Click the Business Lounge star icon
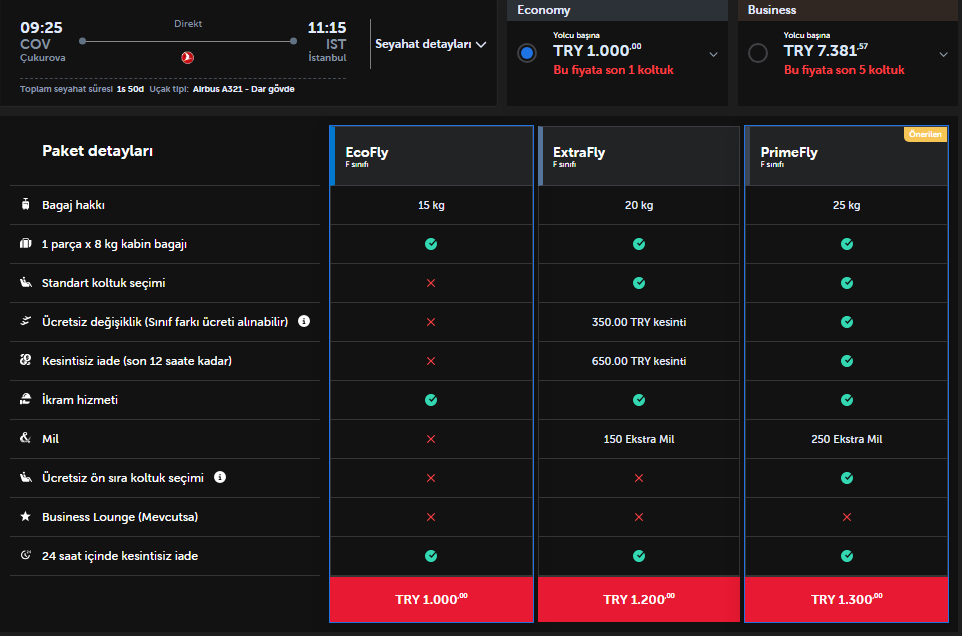The width and height of the screenshot is (962, 636). coord(25,517)
